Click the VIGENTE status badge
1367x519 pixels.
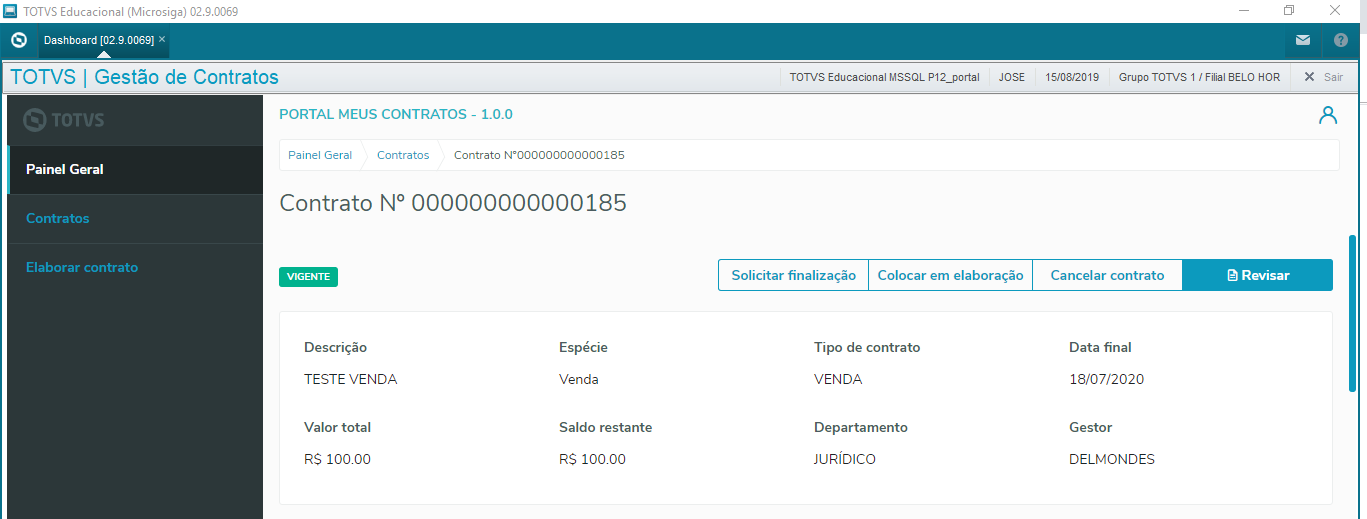click(308, 277)
